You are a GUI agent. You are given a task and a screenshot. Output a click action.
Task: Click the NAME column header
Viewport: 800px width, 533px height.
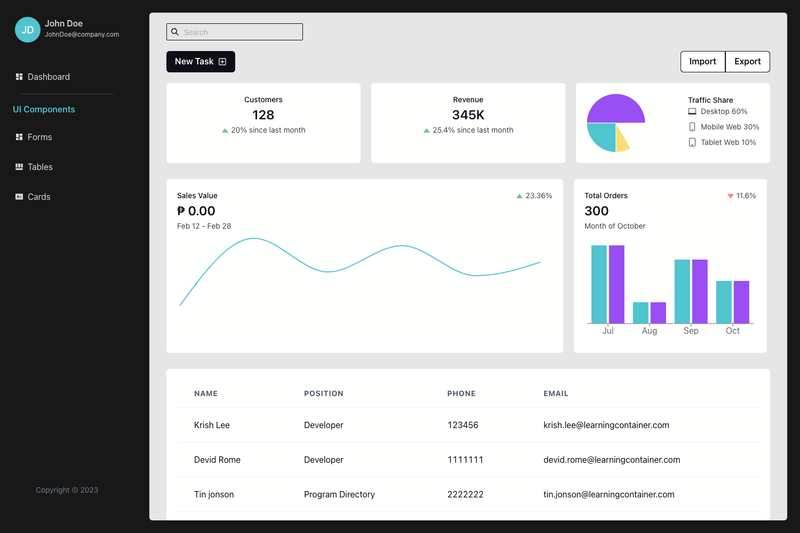click(x=206, y=393)
